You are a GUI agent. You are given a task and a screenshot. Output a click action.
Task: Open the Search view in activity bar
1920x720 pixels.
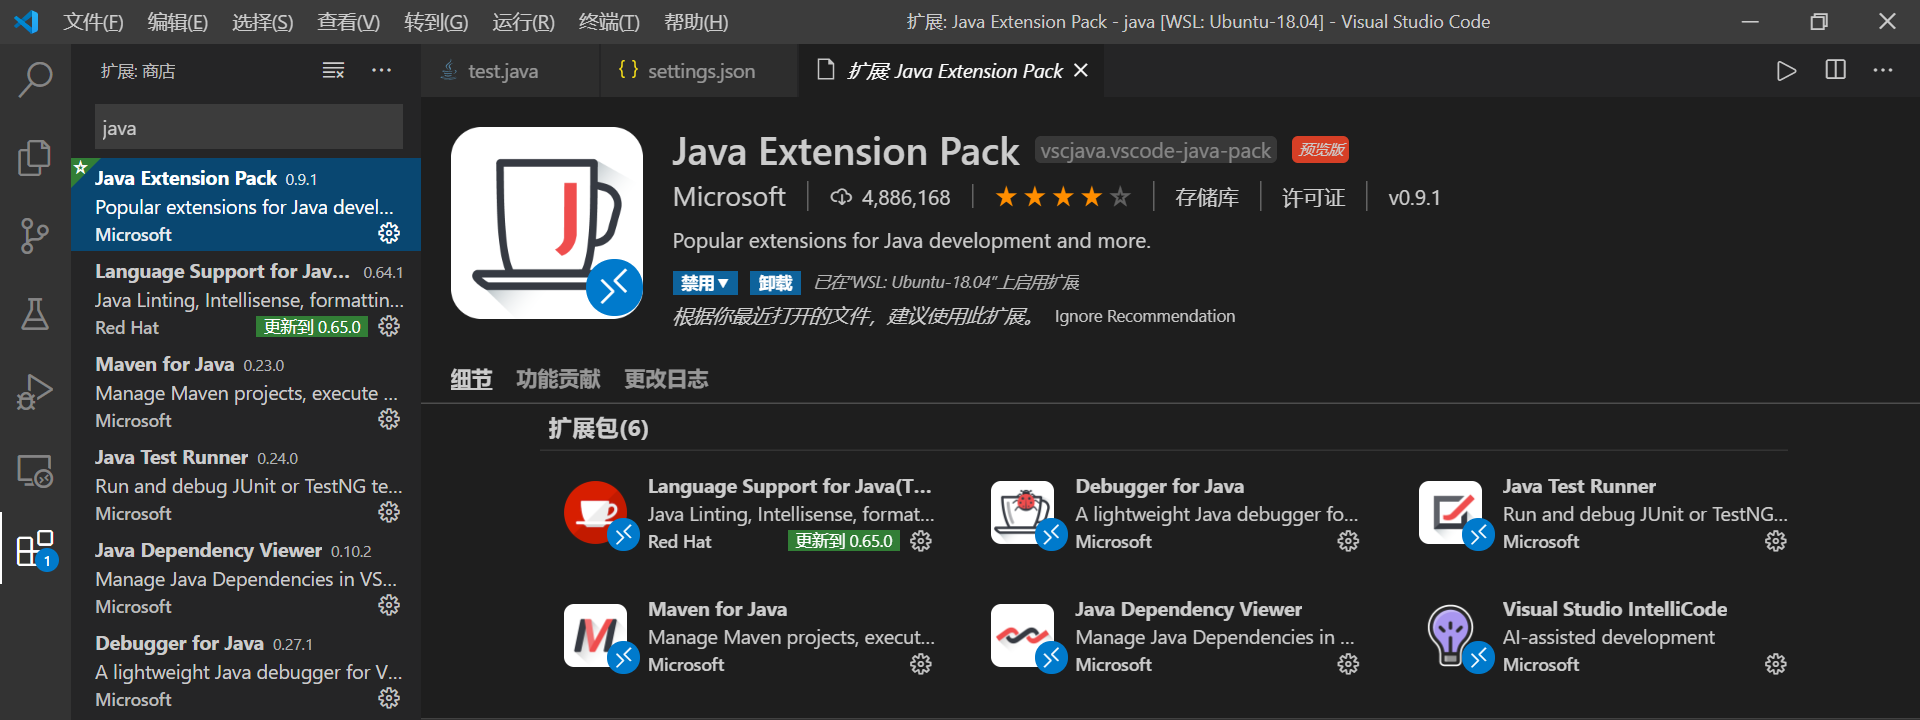(x=35, y=80)
